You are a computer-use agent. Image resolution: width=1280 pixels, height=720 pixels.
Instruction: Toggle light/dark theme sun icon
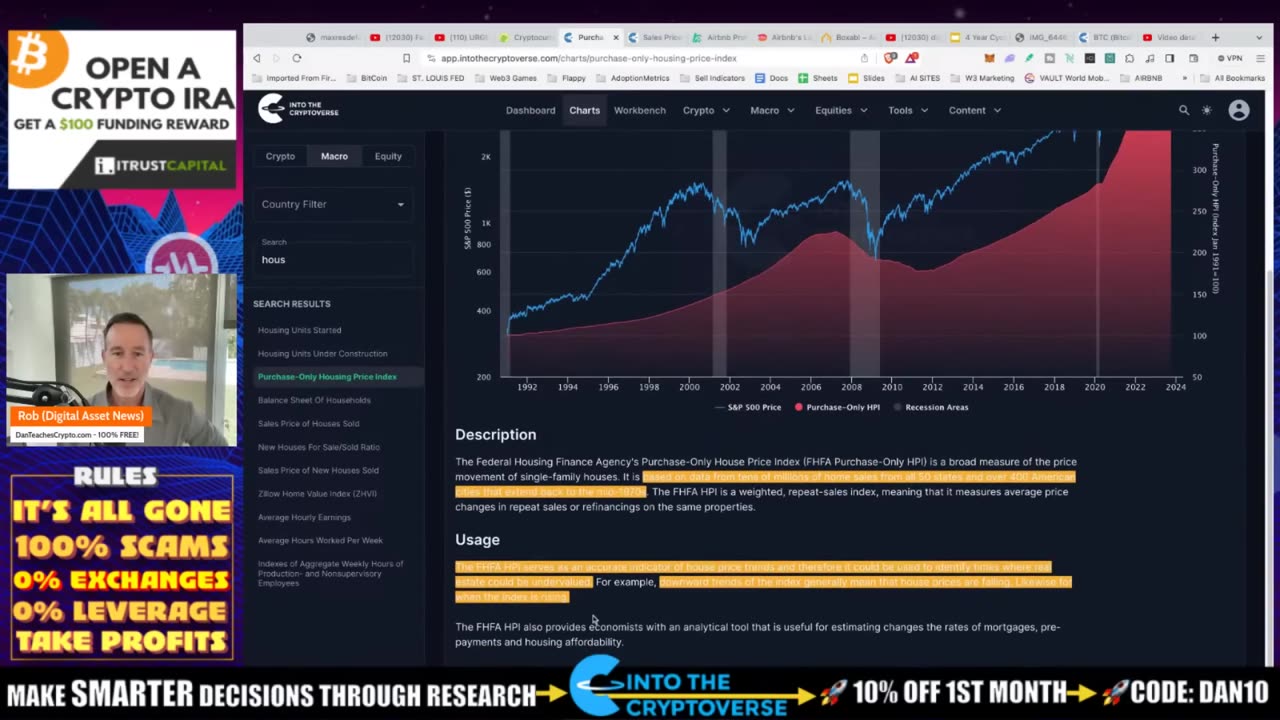(1207, 110)
